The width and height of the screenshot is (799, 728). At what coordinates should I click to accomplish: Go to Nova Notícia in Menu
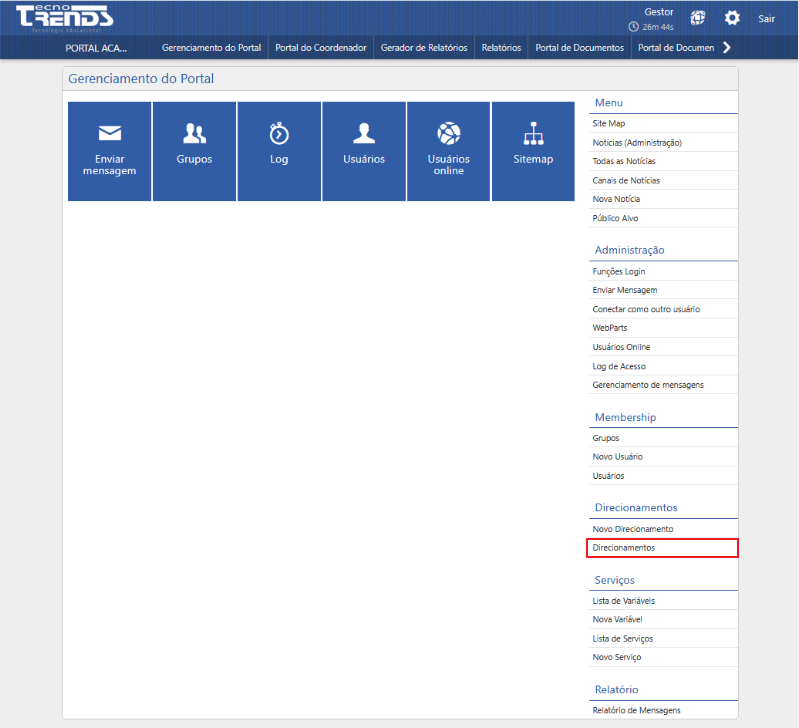[x=616, y=199]
